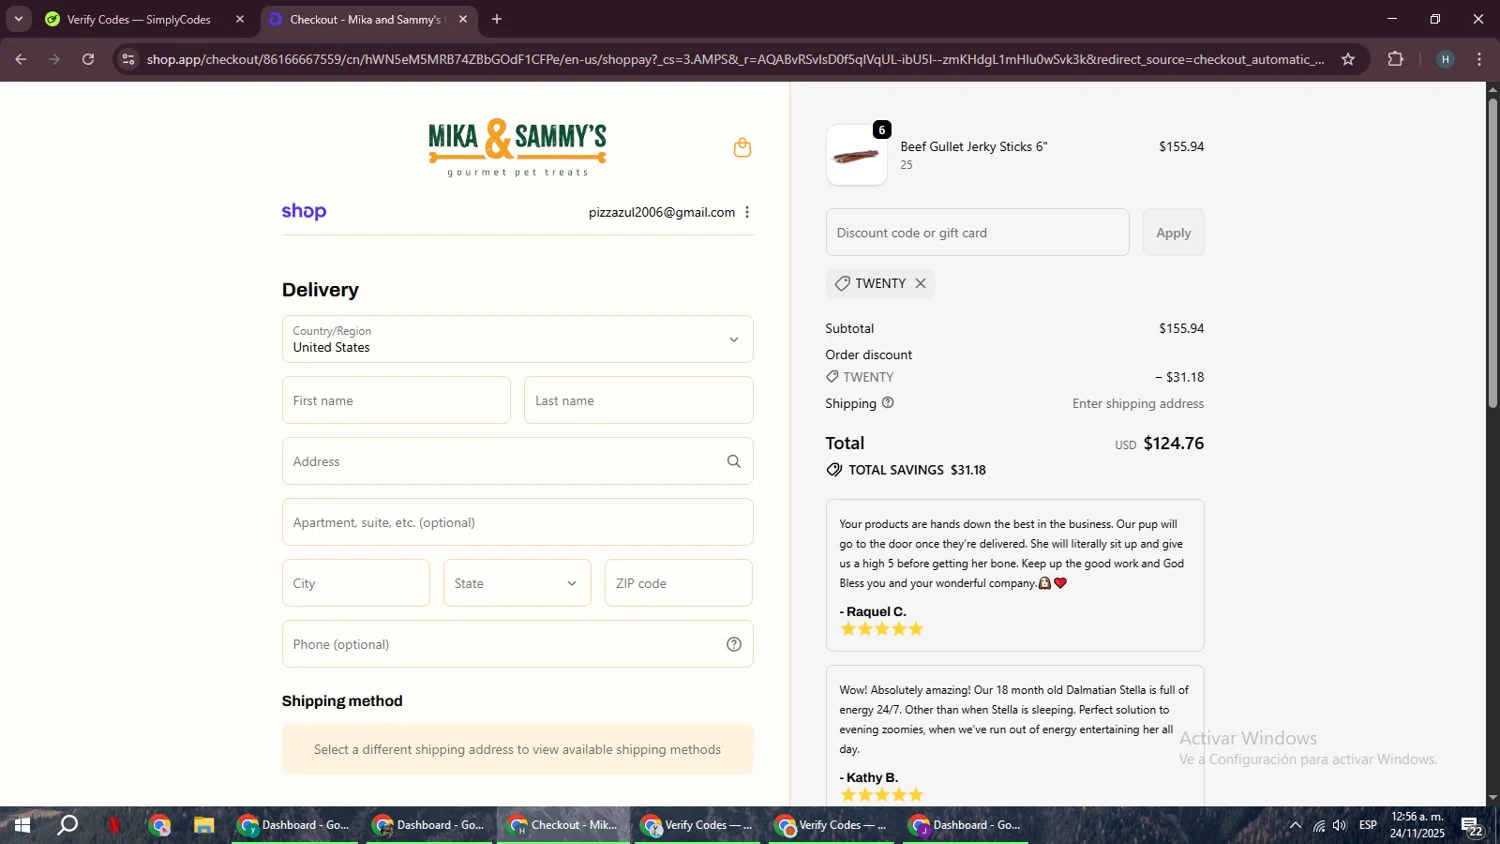Expand the State dropdown
Screen dimensions: 1500x844
tap(517, 583)
